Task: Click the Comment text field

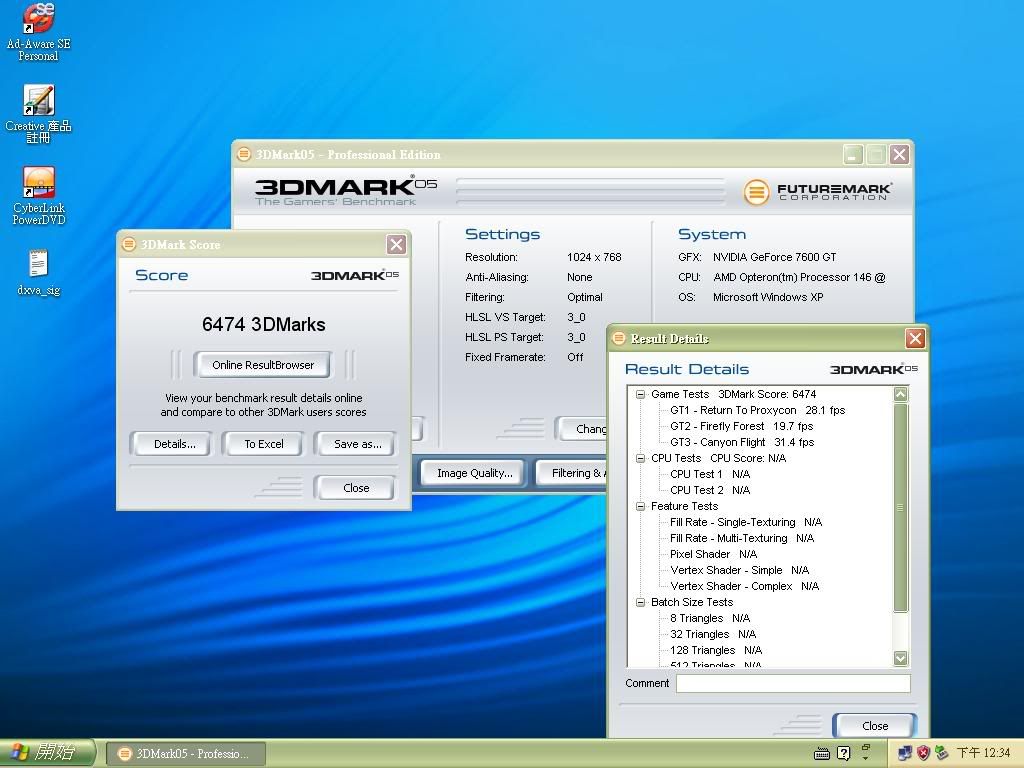Action: pyautogui.click(x=792, y=683)
